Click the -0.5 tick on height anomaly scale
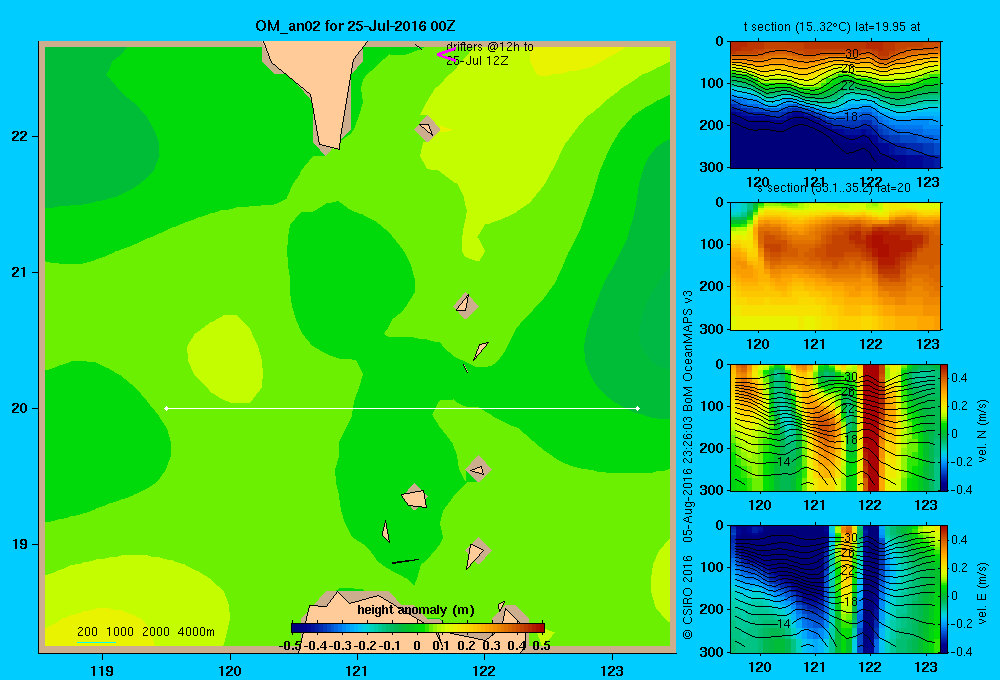This screenshot has width=1000, height=680. click(x=290, y=646)
